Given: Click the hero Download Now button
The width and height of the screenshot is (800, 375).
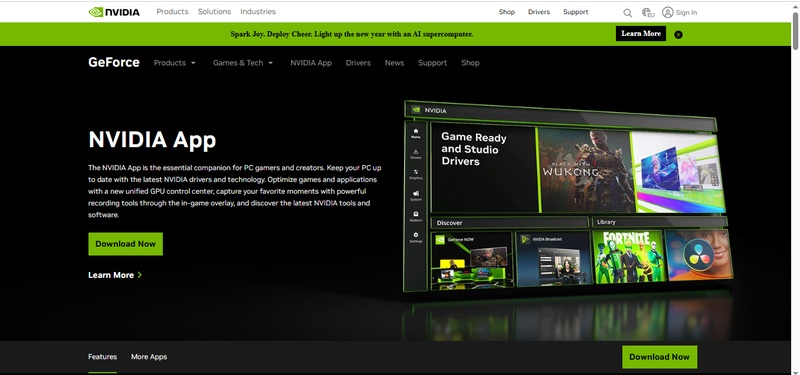Looking at the screenshot, I should tap(126, 244).
